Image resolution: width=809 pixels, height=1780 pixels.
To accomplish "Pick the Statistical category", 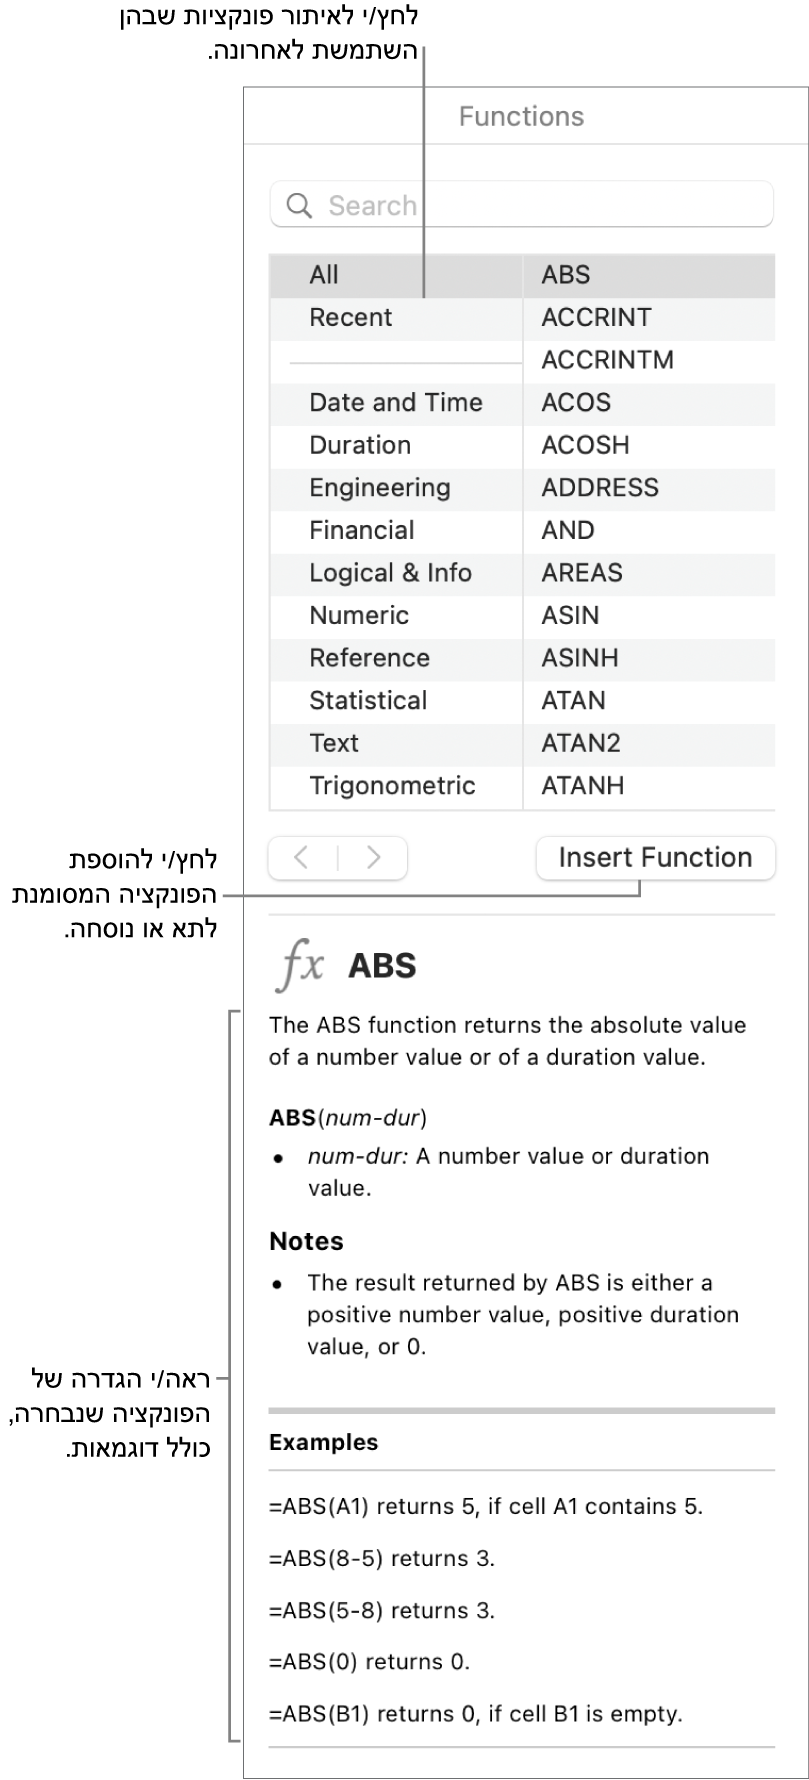I will coord(368,701).
